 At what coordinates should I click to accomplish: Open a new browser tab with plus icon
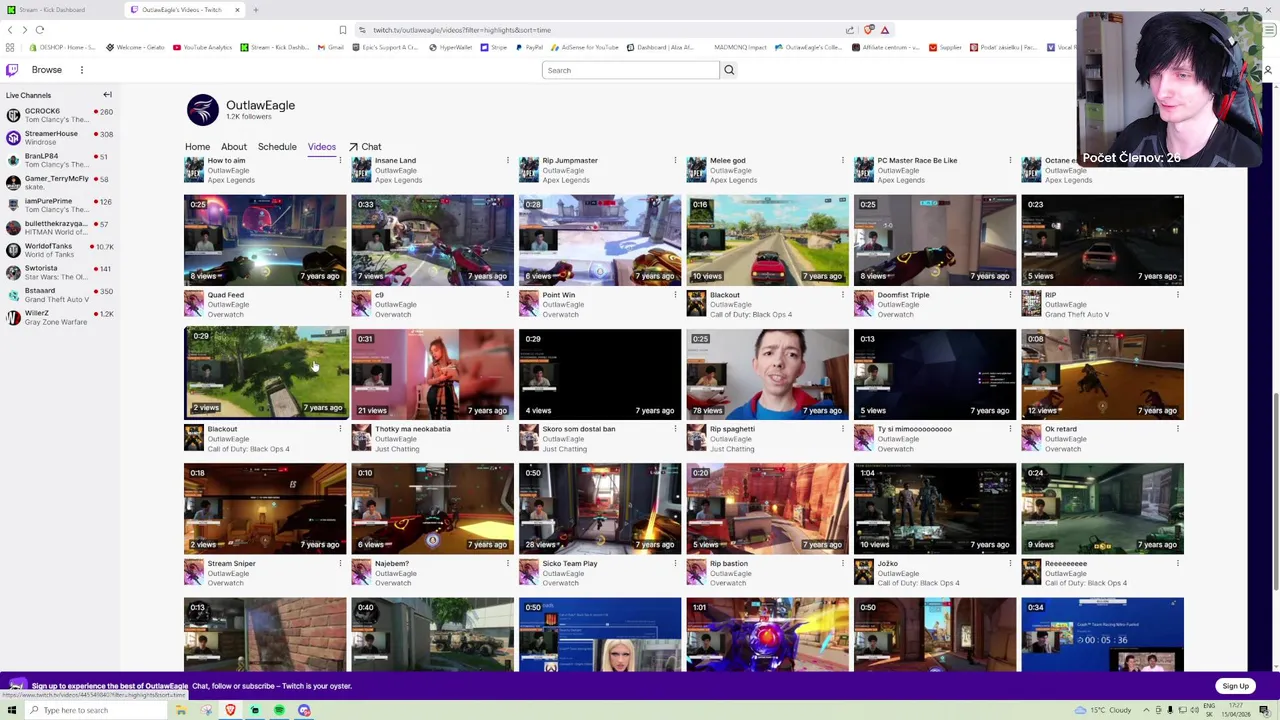pyautogui.click(x=256, y=10)
